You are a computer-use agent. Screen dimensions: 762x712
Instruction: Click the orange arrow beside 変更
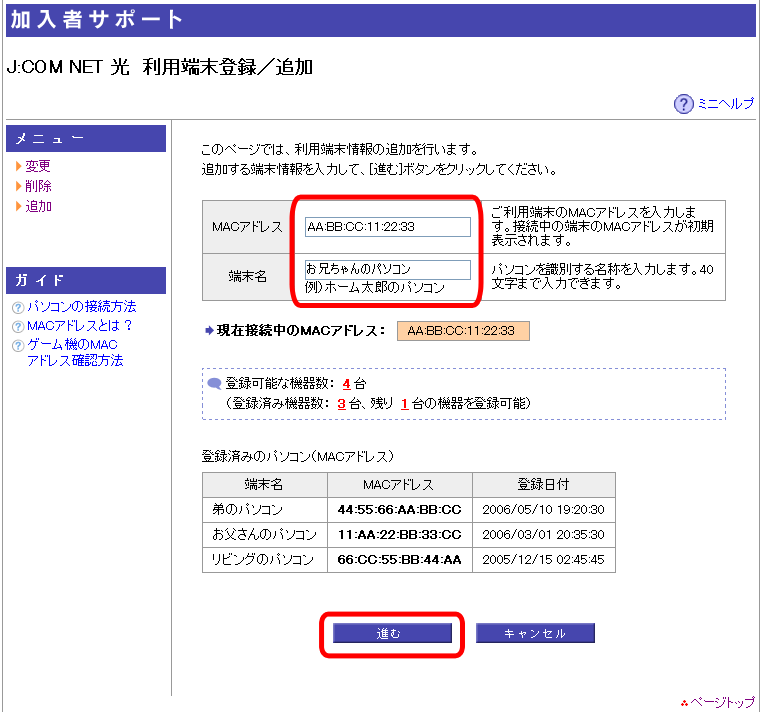pyautogui.click(x=18, y=166)
